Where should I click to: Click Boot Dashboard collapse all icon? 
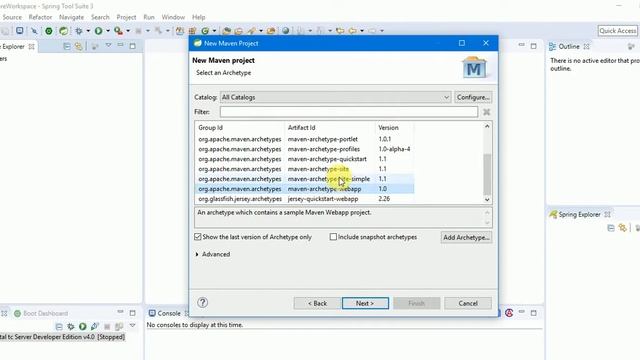(x=59, y=327)
